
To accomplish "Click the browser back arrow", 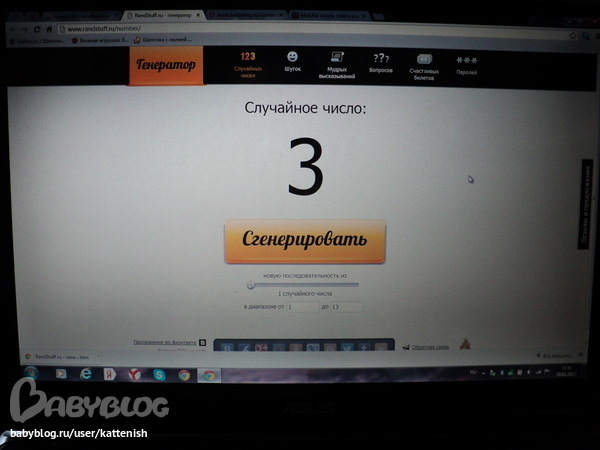I will [x=12, y=29].
